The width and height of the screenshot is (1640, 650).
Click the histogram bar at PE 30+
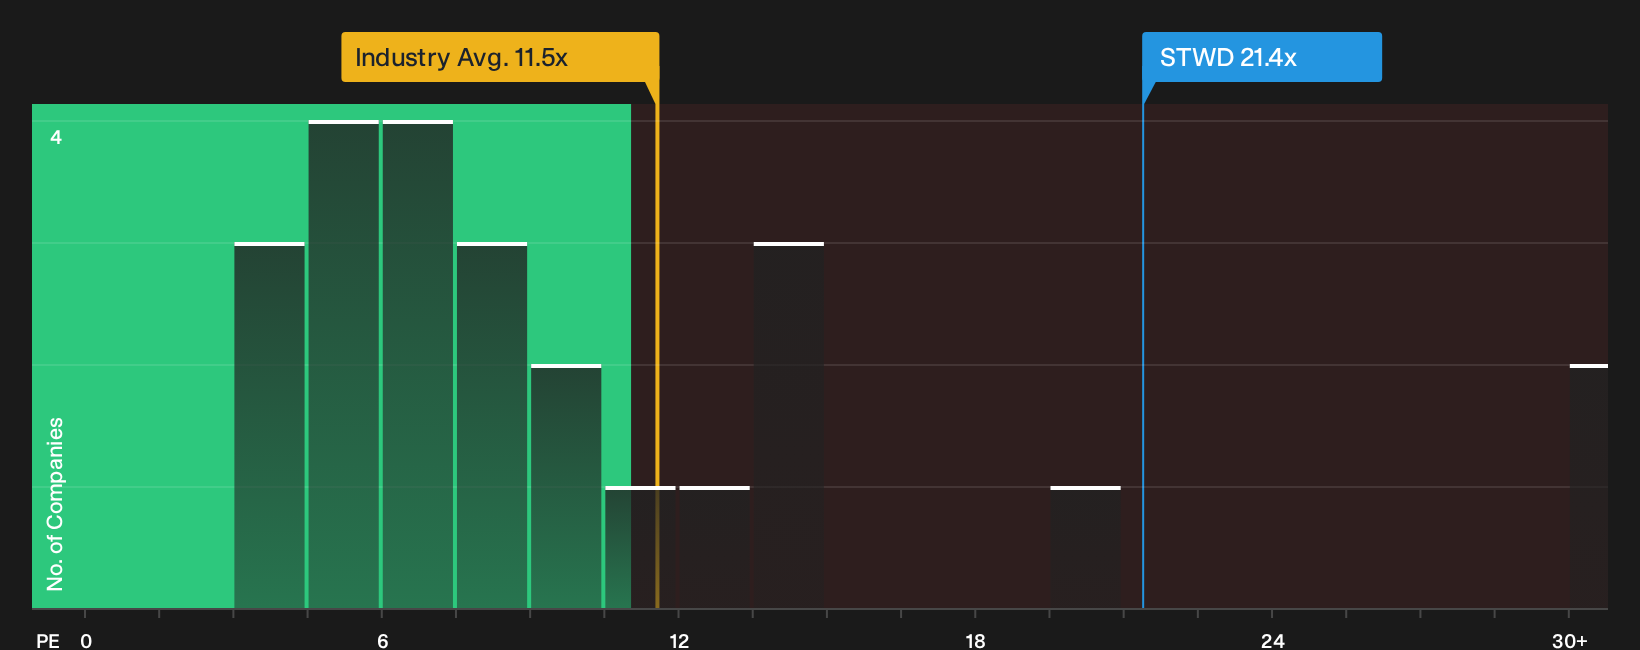(1589, 486)
